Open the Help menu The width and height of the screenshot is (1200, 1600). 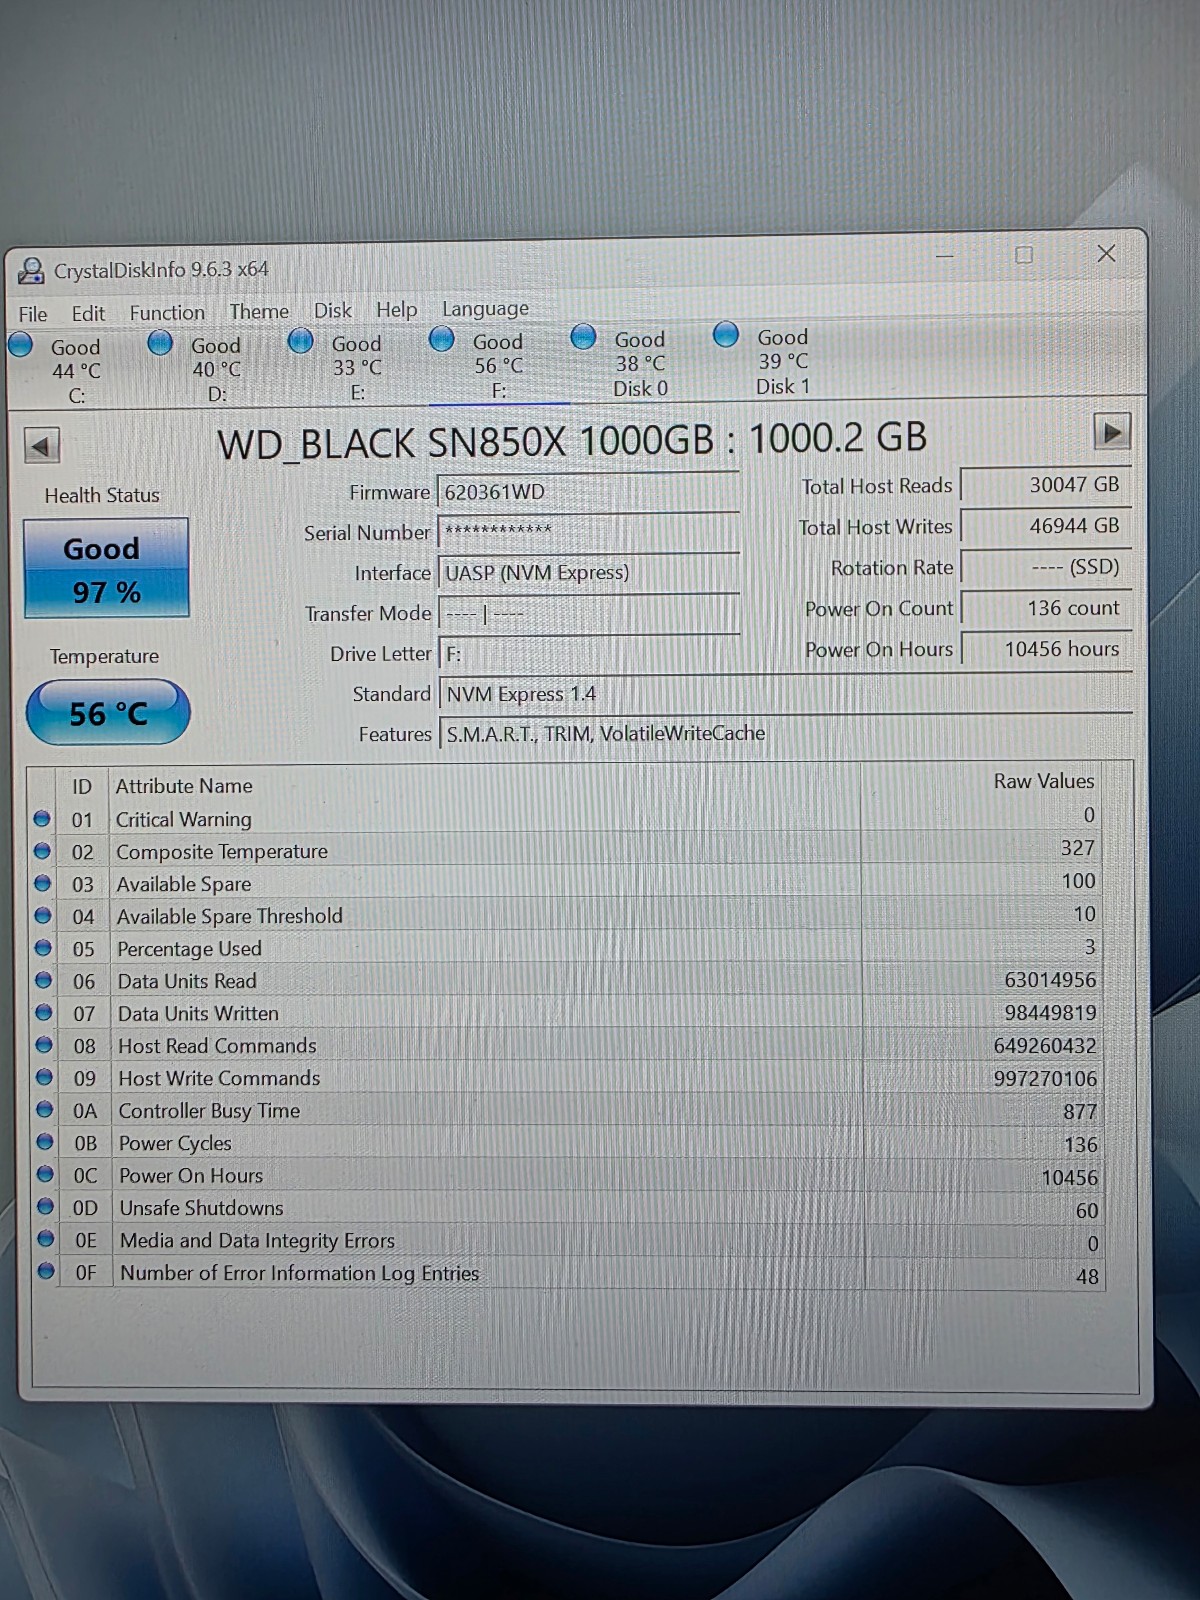coord(397,310)
